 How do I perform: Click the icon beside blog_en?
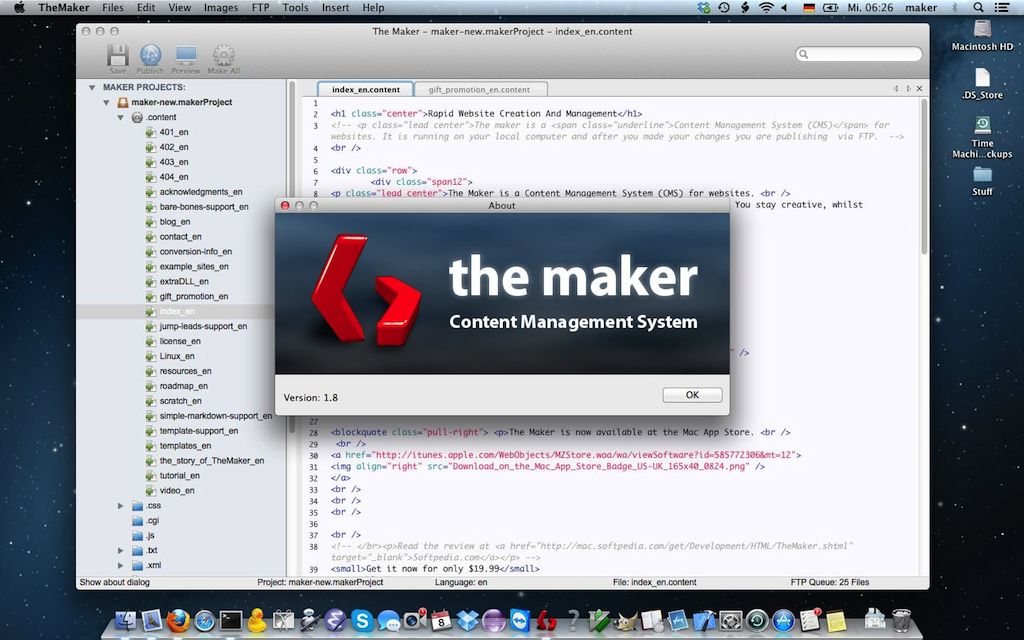[151, 221]
